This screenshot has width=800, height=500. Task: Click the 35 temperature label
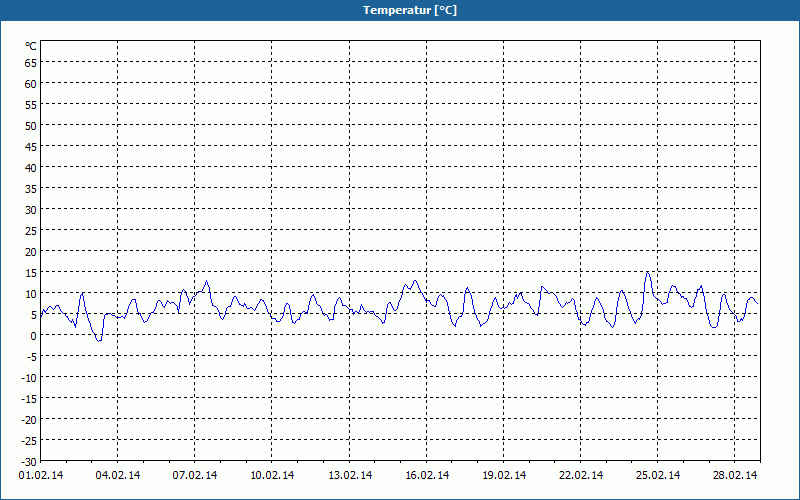tap(31, 189)
